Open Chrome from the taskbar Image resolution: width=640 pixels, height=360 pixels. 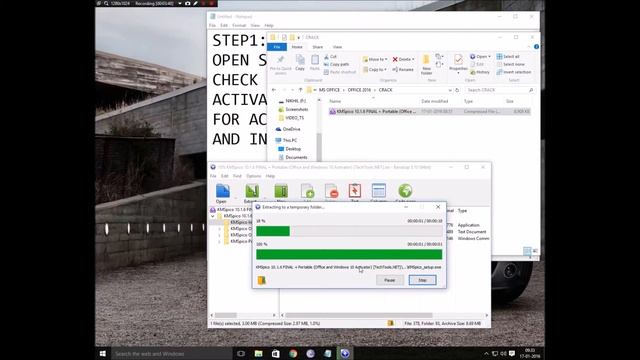[293, 353]
